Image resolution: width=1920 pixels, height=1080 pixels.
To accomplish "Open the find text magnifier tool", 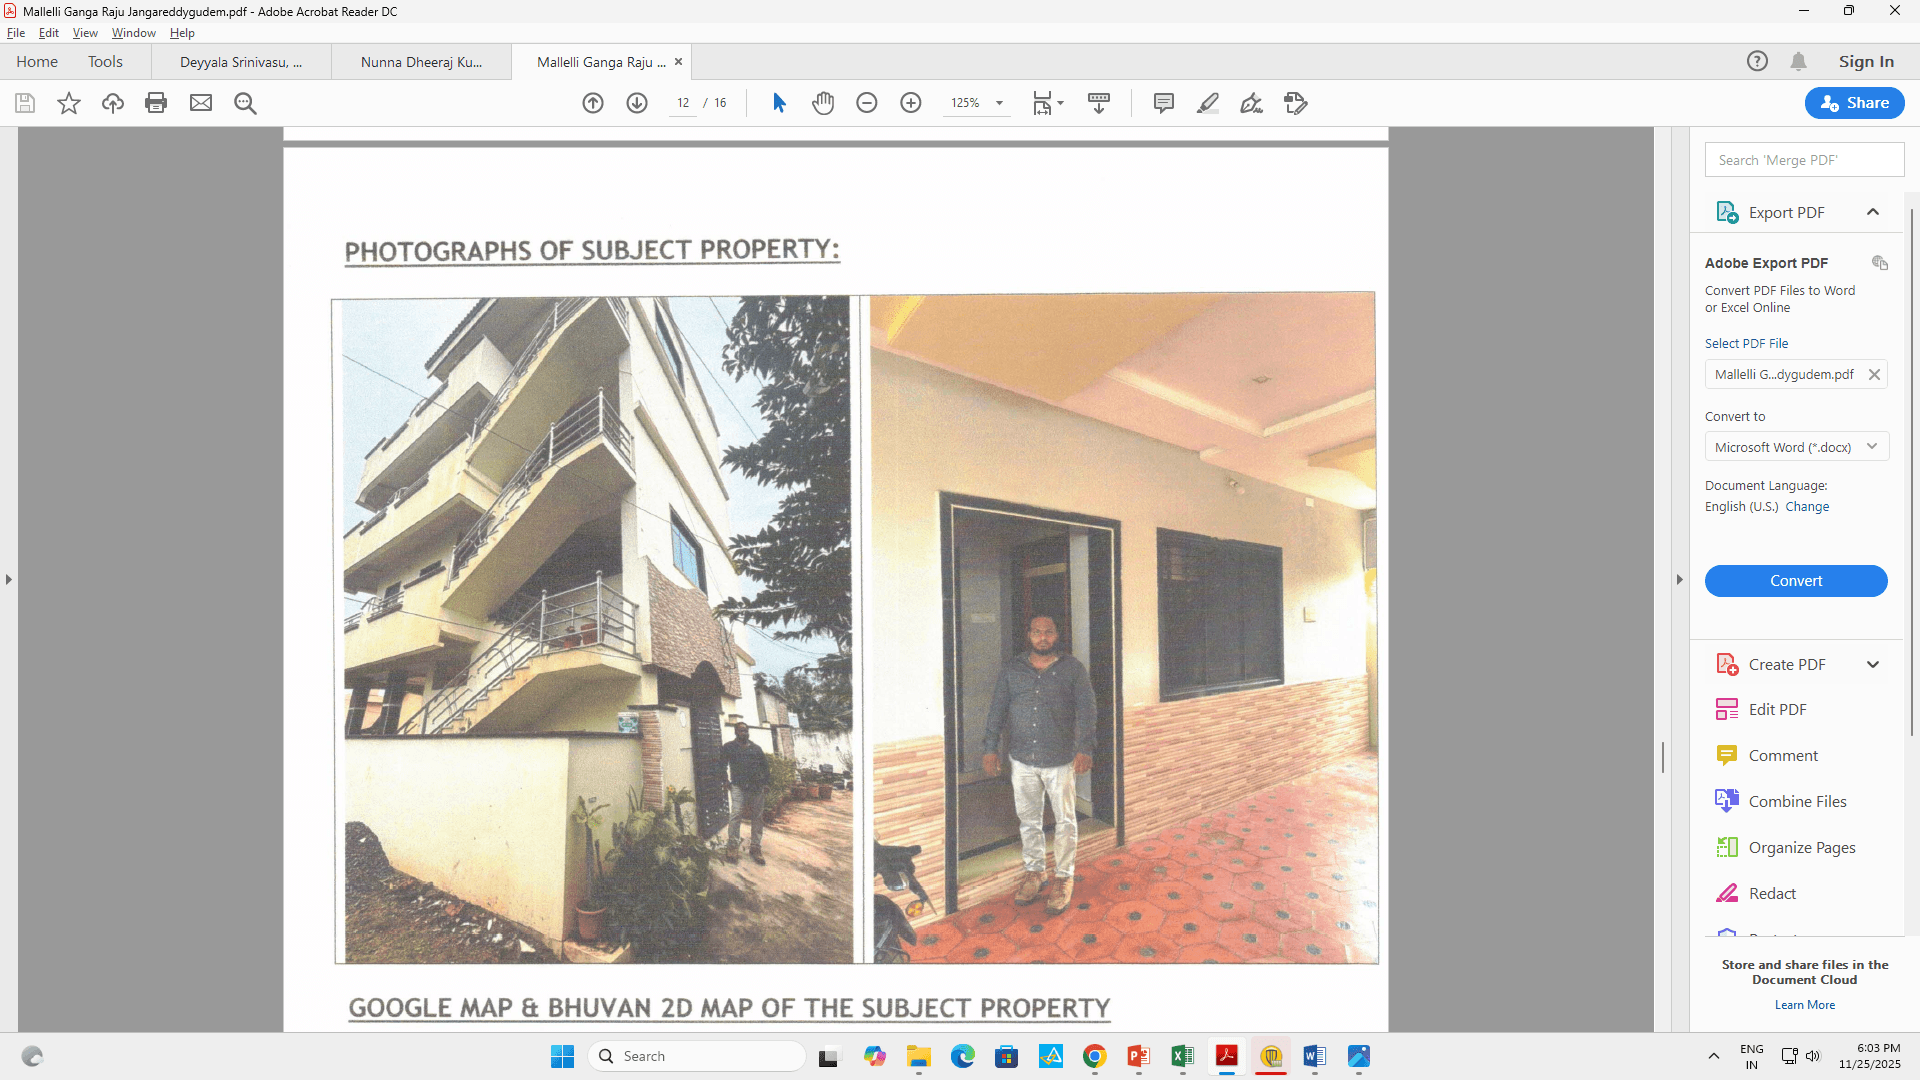I will click(245, 103).
